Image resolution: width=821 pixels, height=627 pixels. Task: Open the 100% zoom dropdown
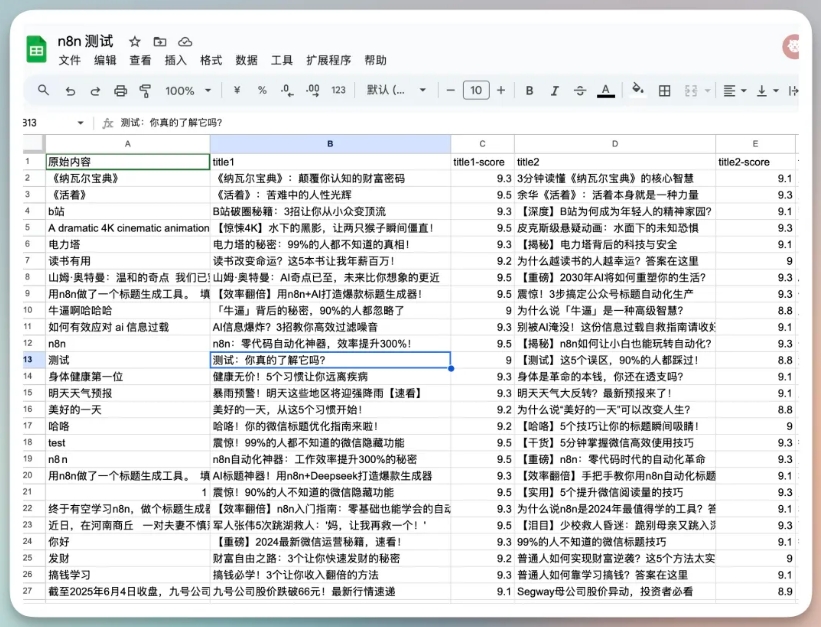coord(188,91)
